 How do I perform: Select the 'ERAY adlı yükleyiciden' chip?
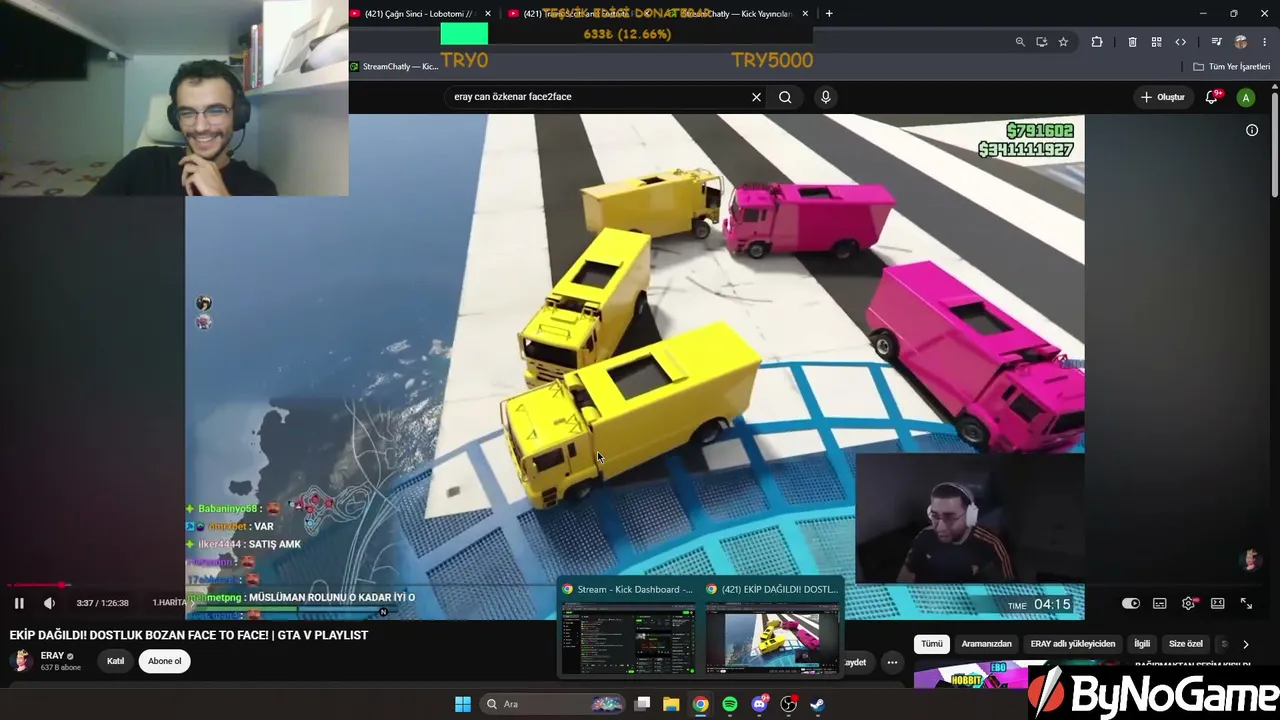(1073, 644)
